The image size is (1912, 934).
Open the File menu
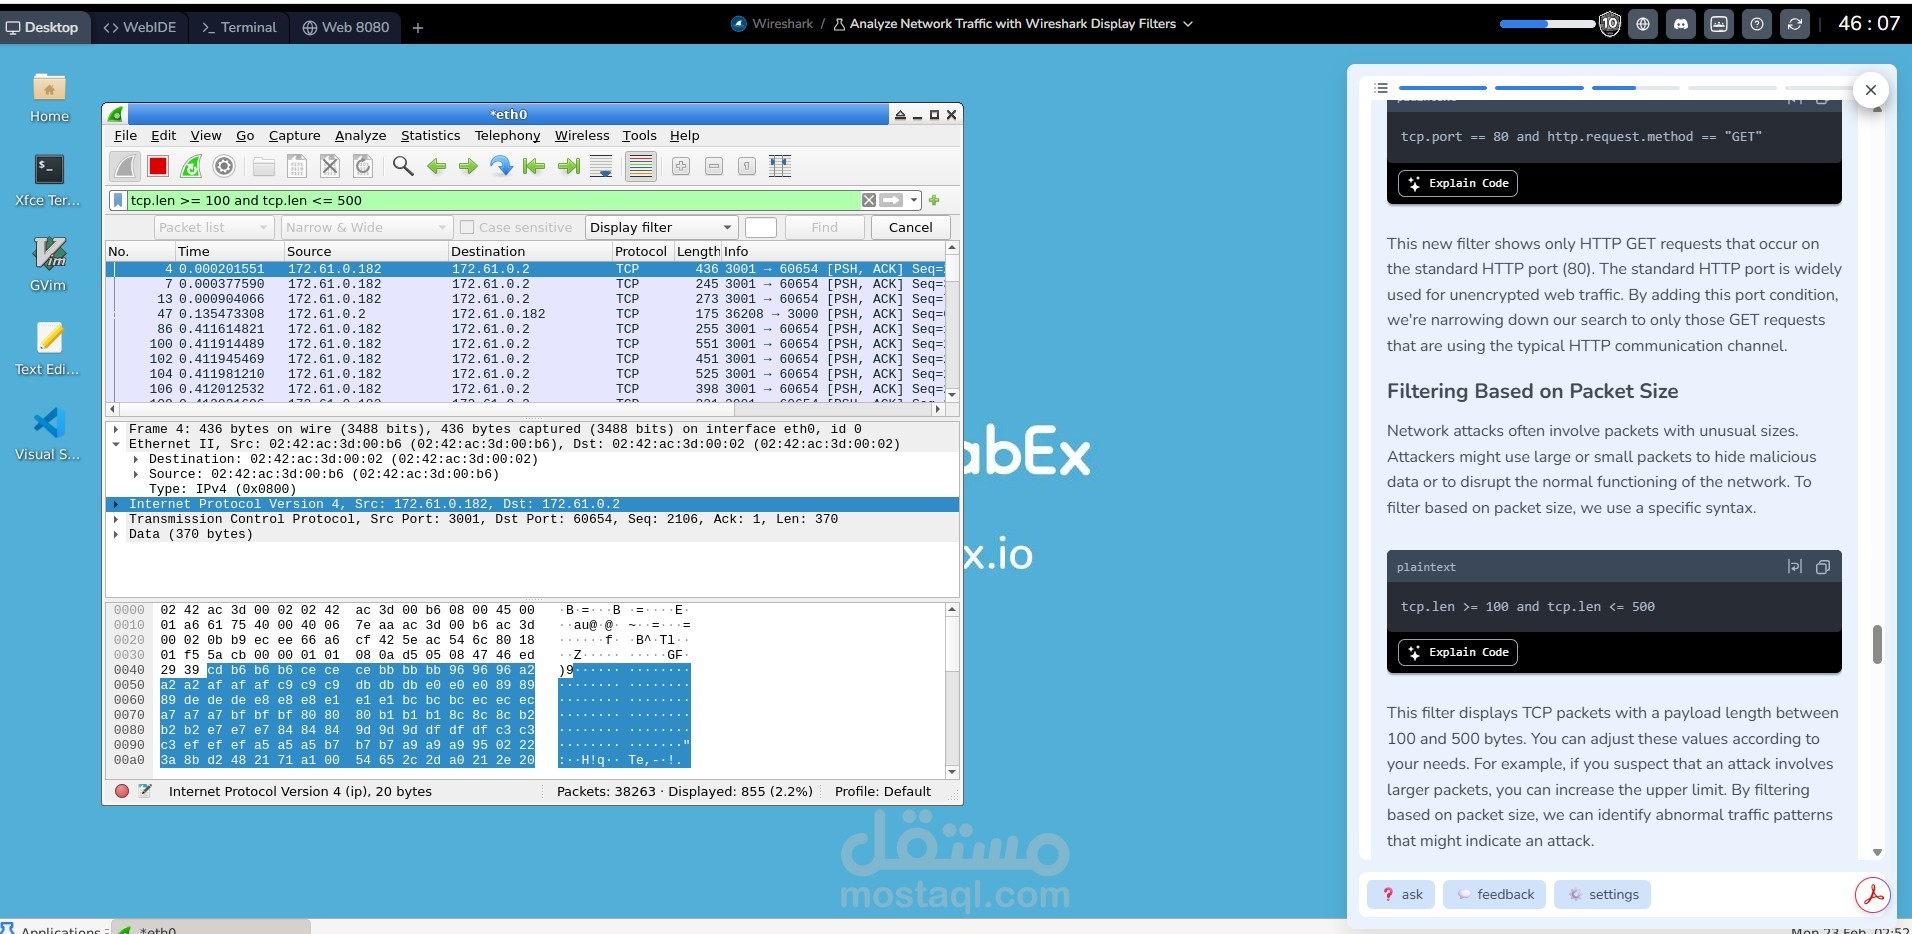(126, 136)
